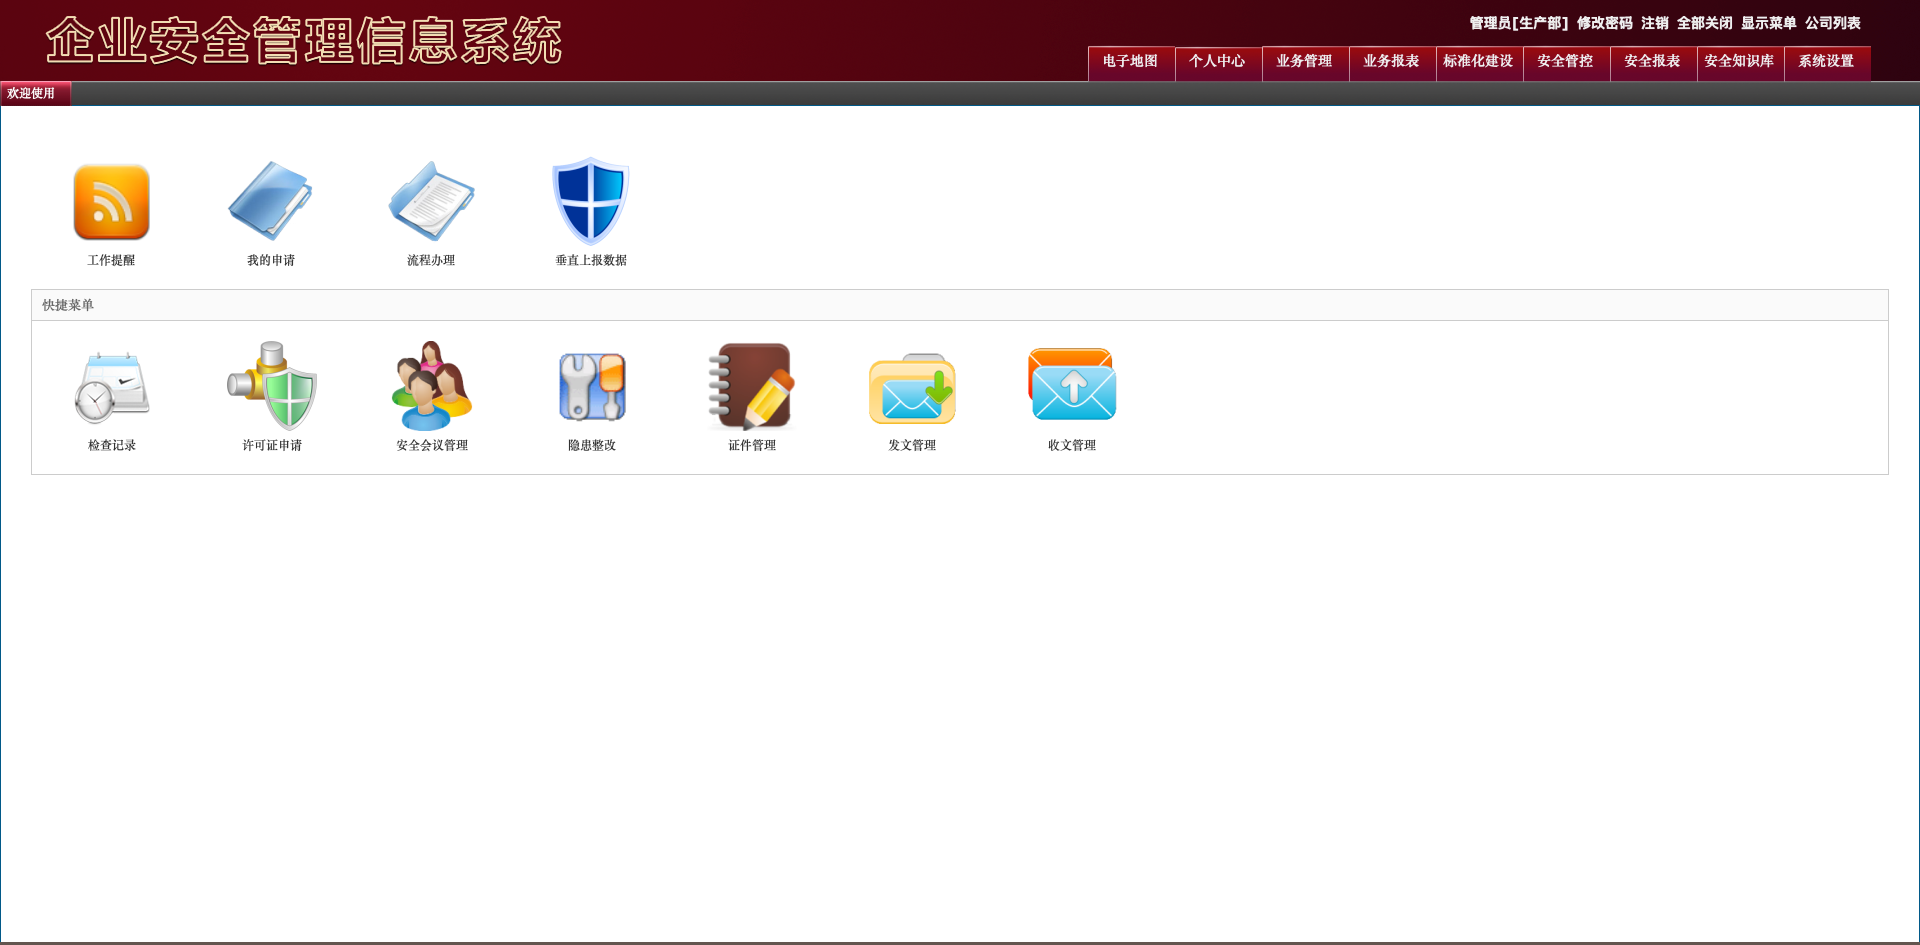Click the 发文管理 mail download icon

(912, 388)
